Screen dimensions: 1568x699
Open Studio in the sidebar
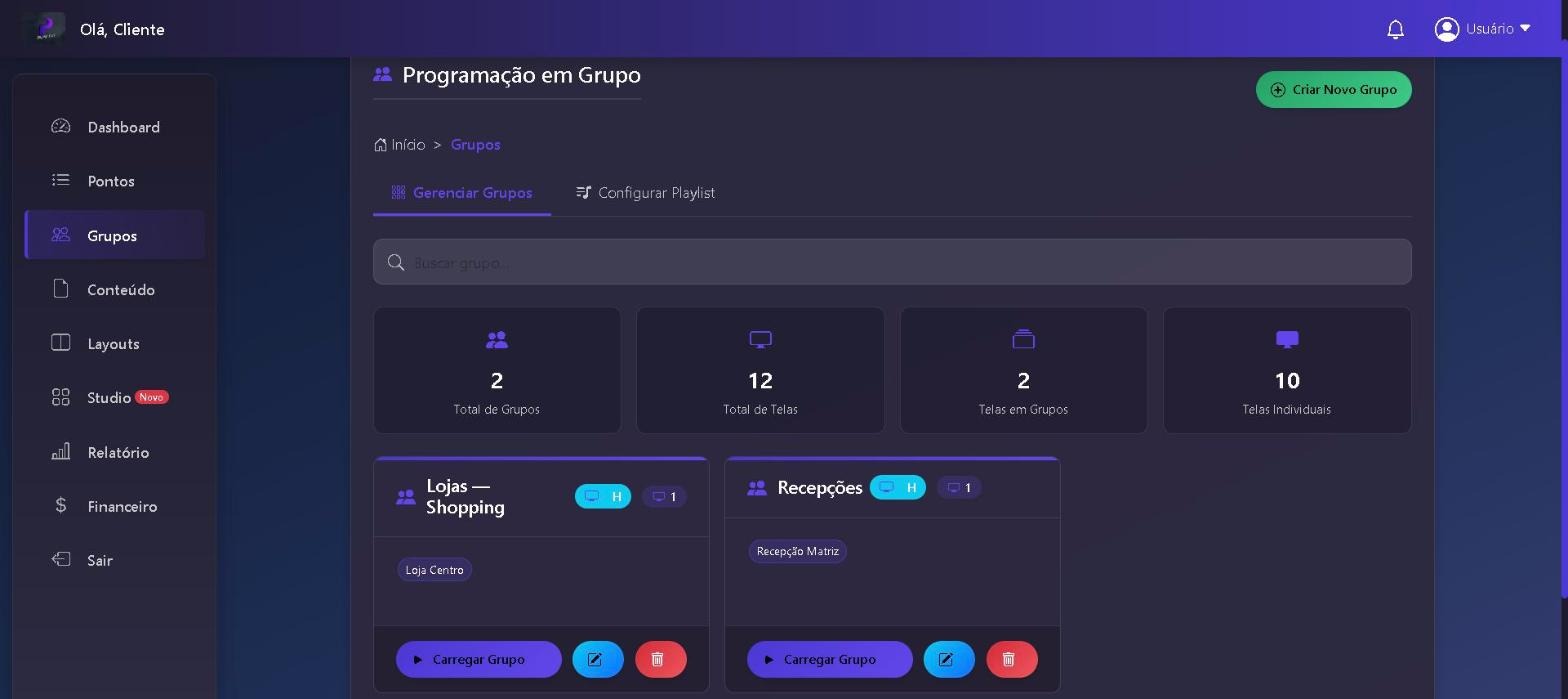pos(115,397)
